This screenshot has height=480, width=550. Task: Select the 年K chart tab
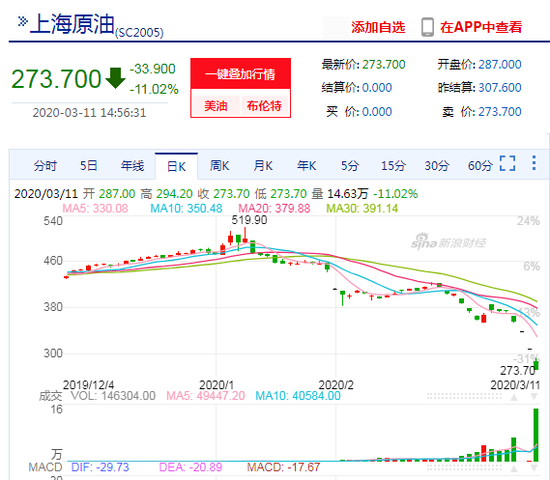[306, 165]
